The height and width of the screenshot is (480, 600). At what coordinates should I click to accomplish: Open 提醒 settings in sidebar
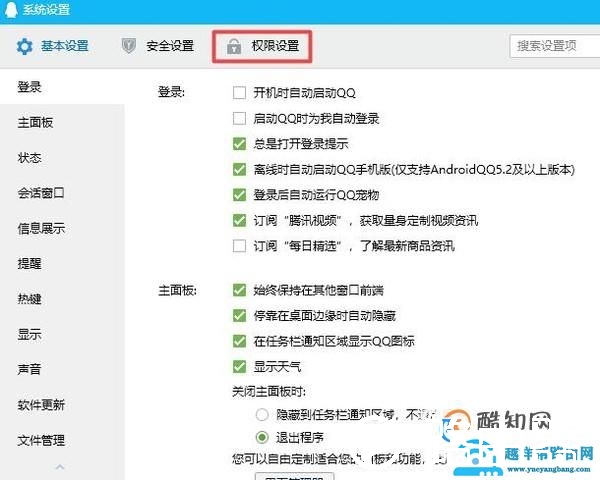coord(29,264)
